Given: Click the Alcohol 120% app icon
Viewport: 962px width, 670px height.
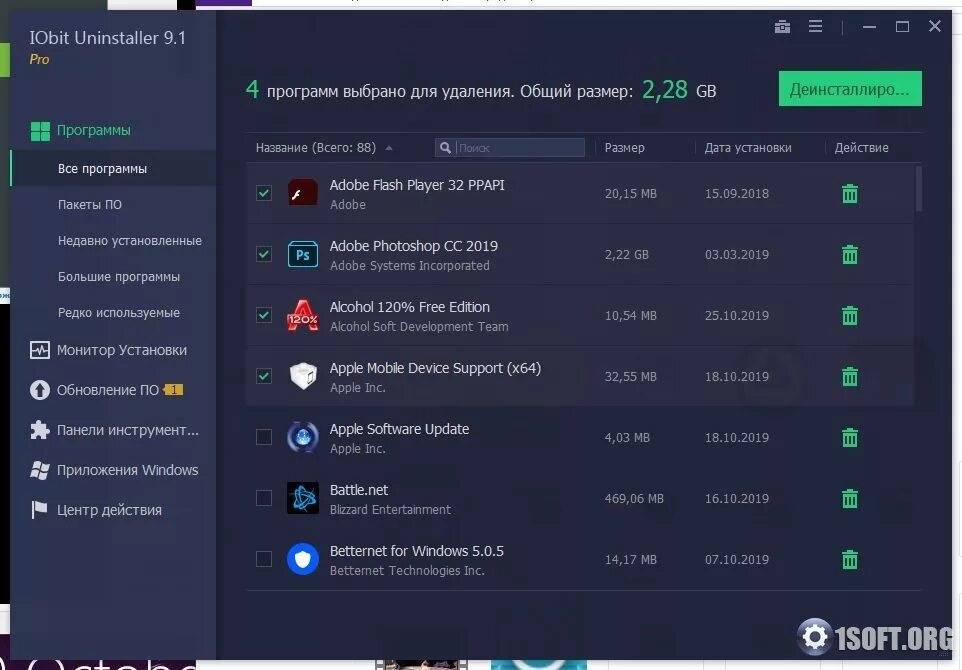Looking at the screenshot, I should click(303, 315).
